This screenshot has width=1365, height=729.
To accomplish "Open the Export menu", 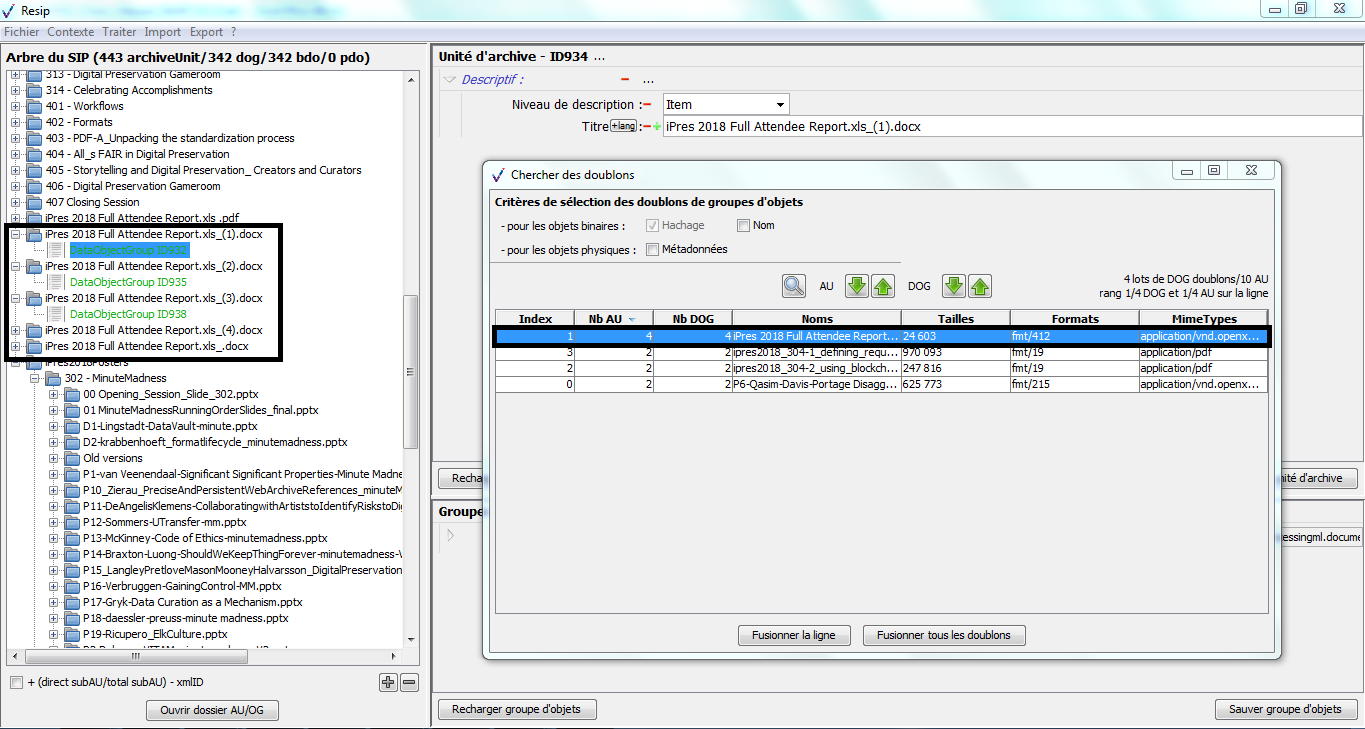I will 206,32.
